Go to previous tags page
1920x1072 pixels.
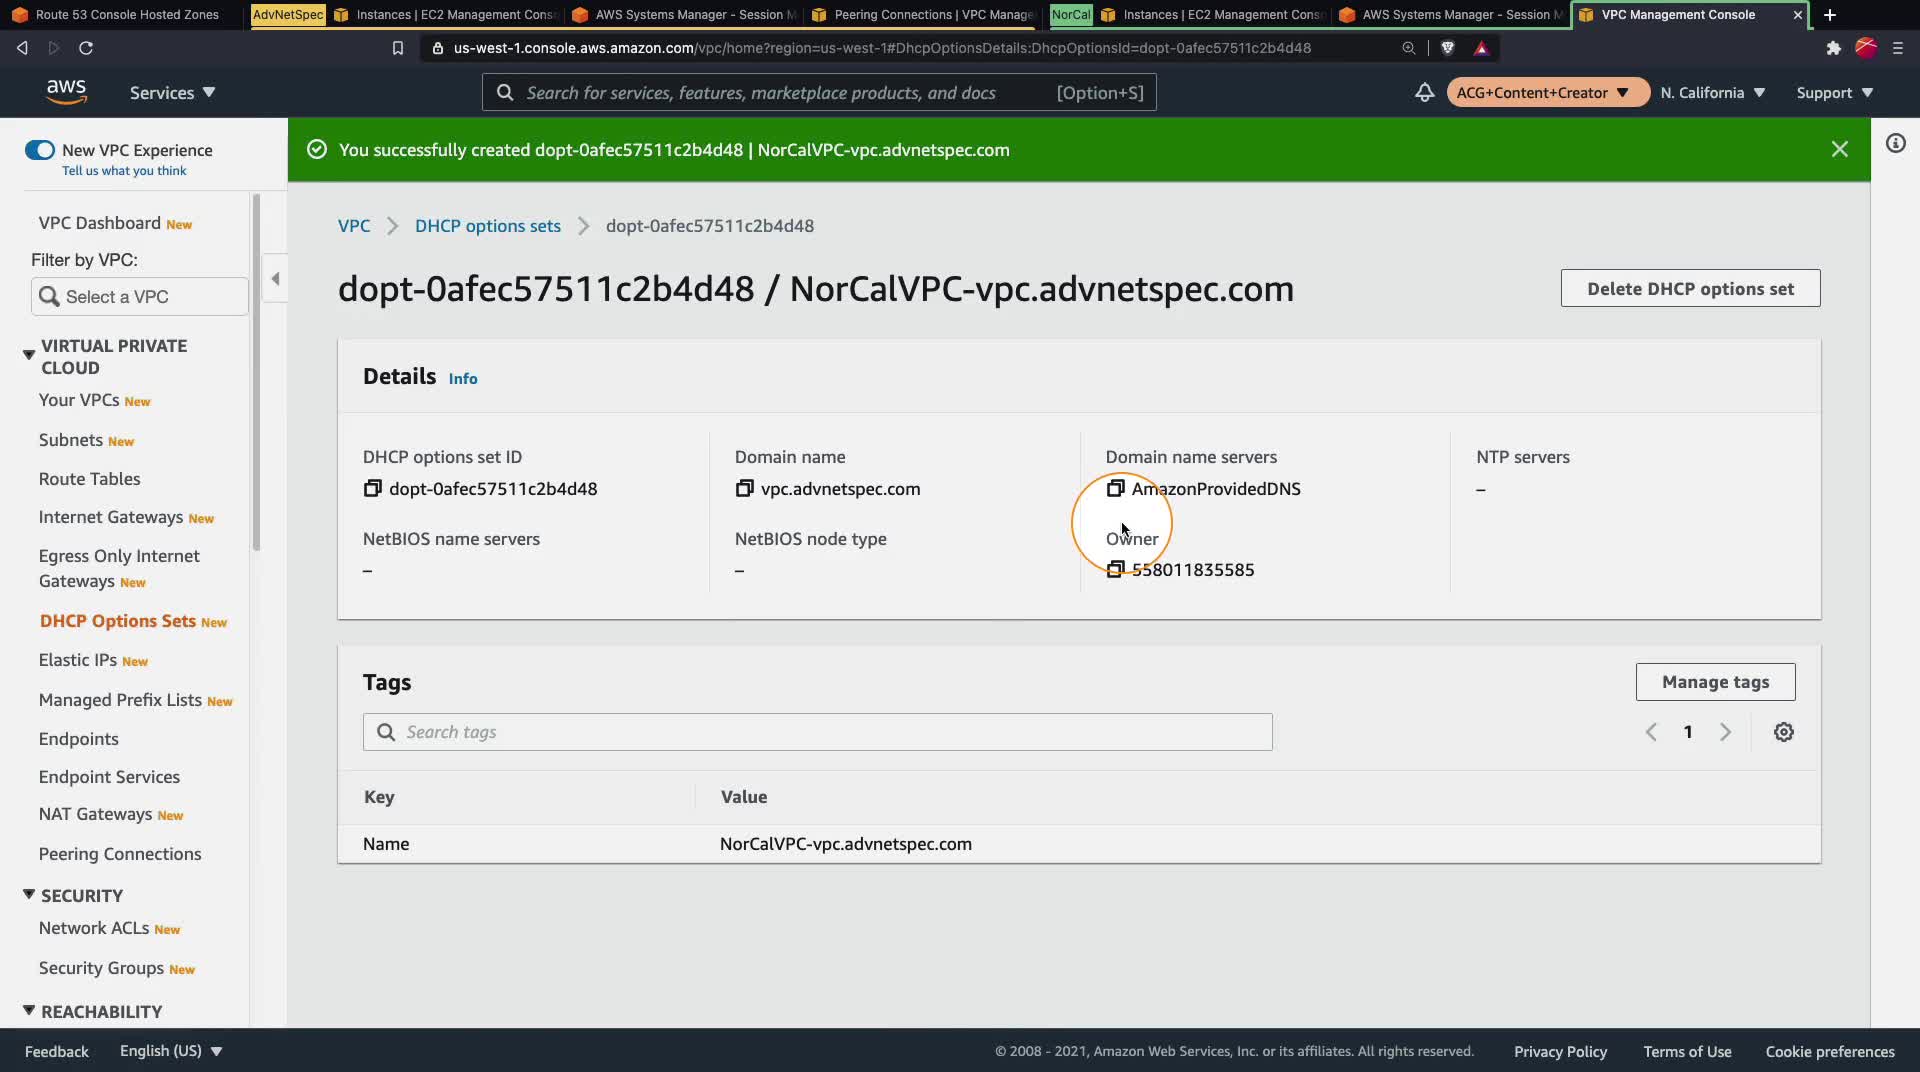1651,732
